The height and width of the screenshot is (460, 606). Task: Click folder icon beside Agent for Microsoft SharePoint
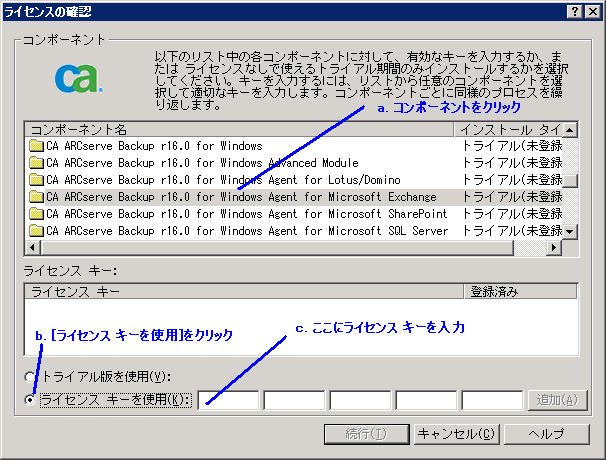36,214
